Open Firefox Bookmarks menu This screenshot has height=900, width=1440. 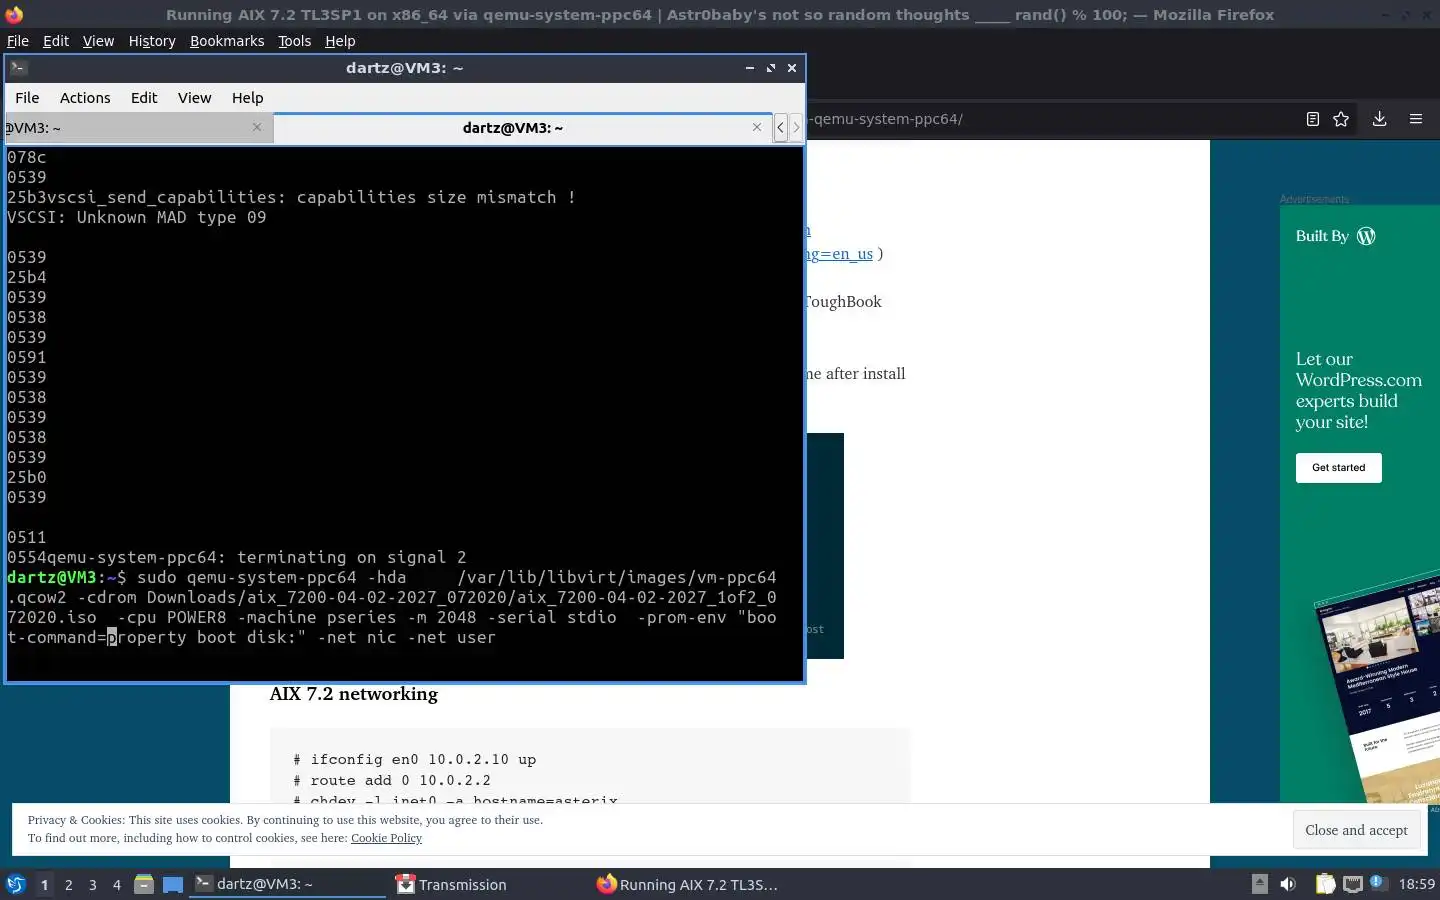(x=227, y=41)
